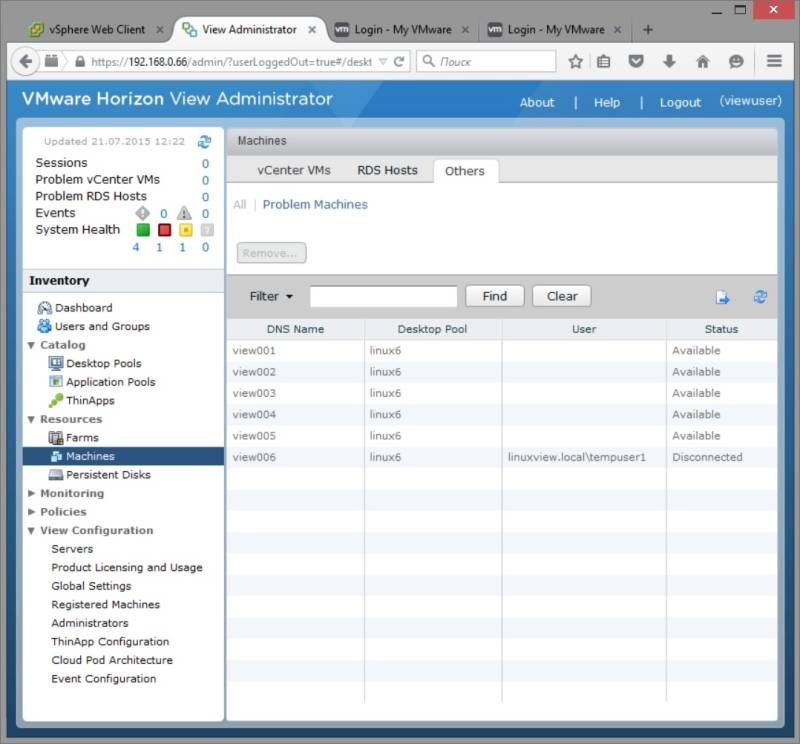Open the Pocket icon in the toolbar
Viewport: 800px width, 744px height.
636,62
